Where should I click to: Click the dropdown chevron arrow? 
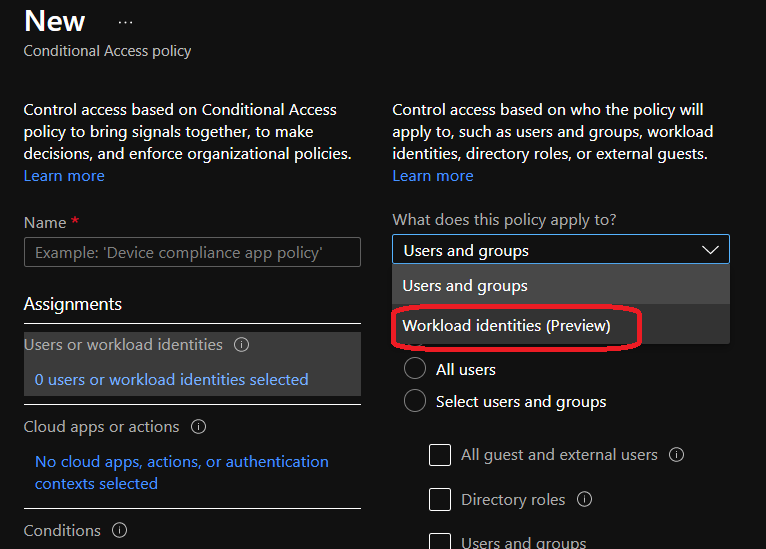click(x=710, y=250)
